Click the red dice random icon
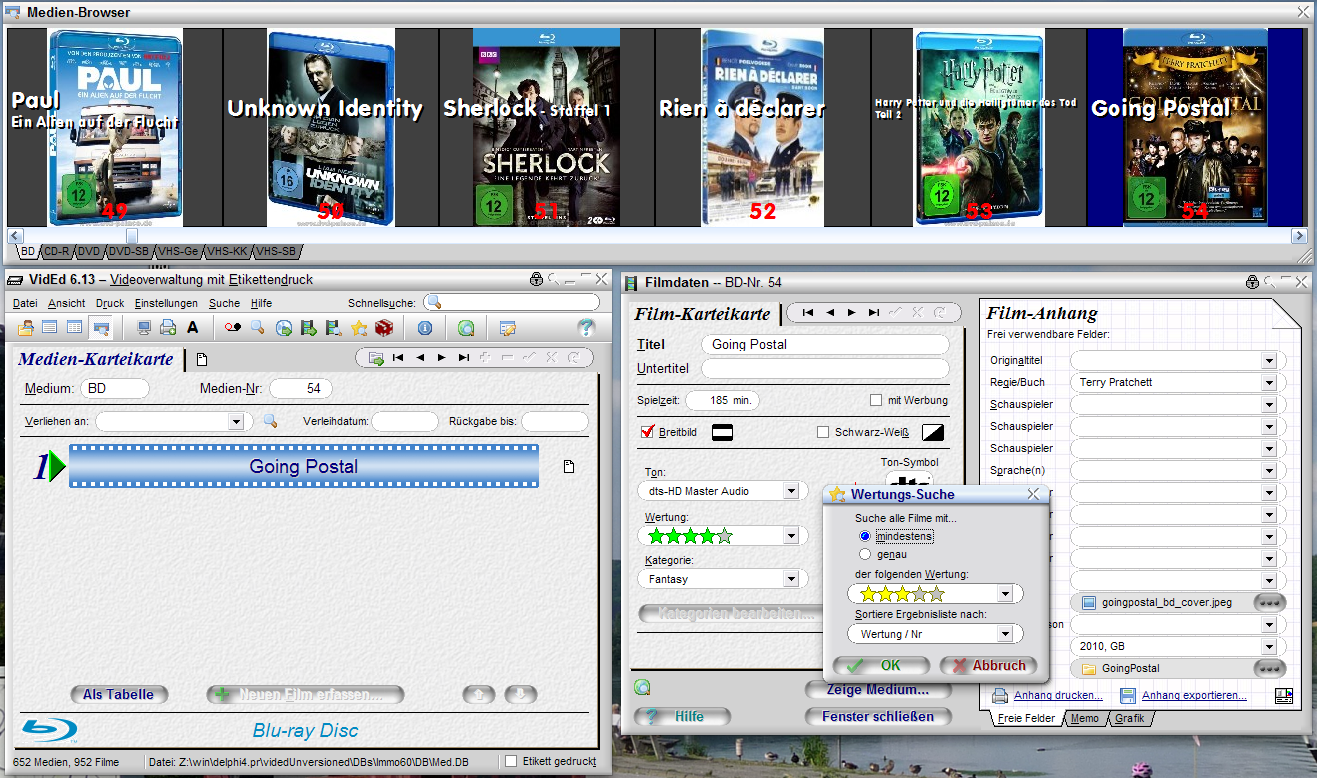 point(383,327)
